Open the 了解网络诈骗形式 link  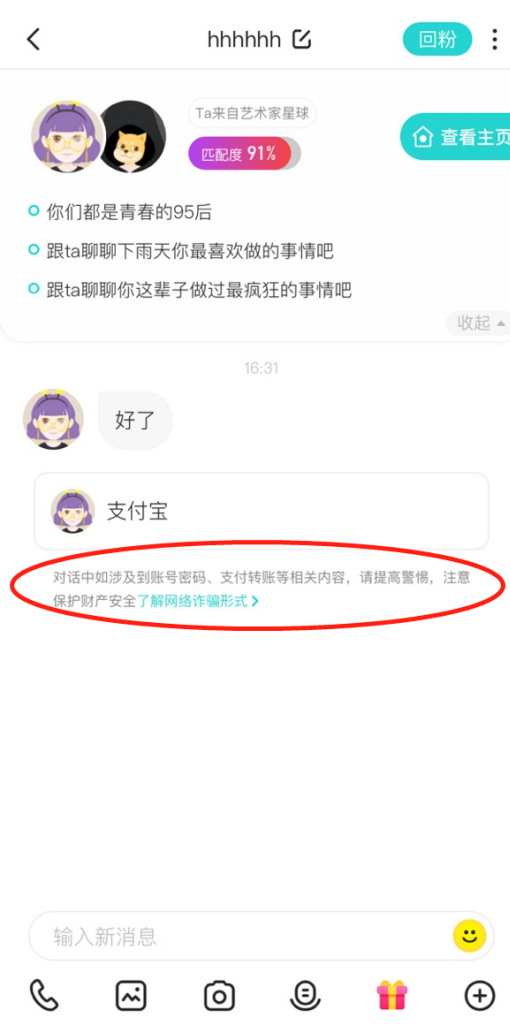point(198,601)
